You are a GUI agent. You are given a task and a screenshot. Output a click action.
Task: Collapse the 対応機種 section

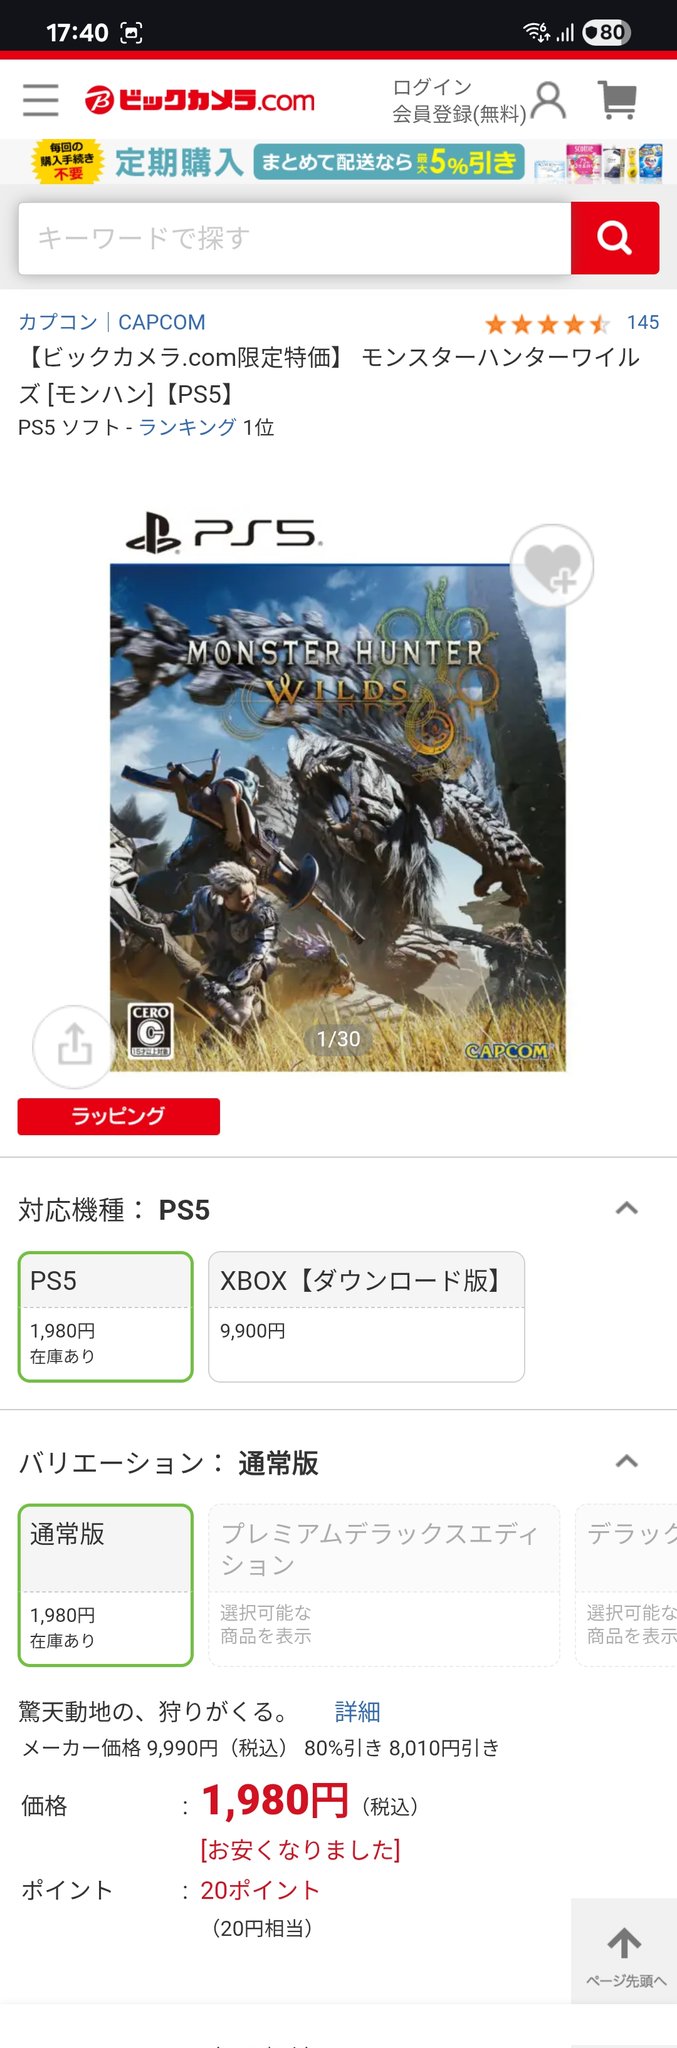pos(627,1208)
